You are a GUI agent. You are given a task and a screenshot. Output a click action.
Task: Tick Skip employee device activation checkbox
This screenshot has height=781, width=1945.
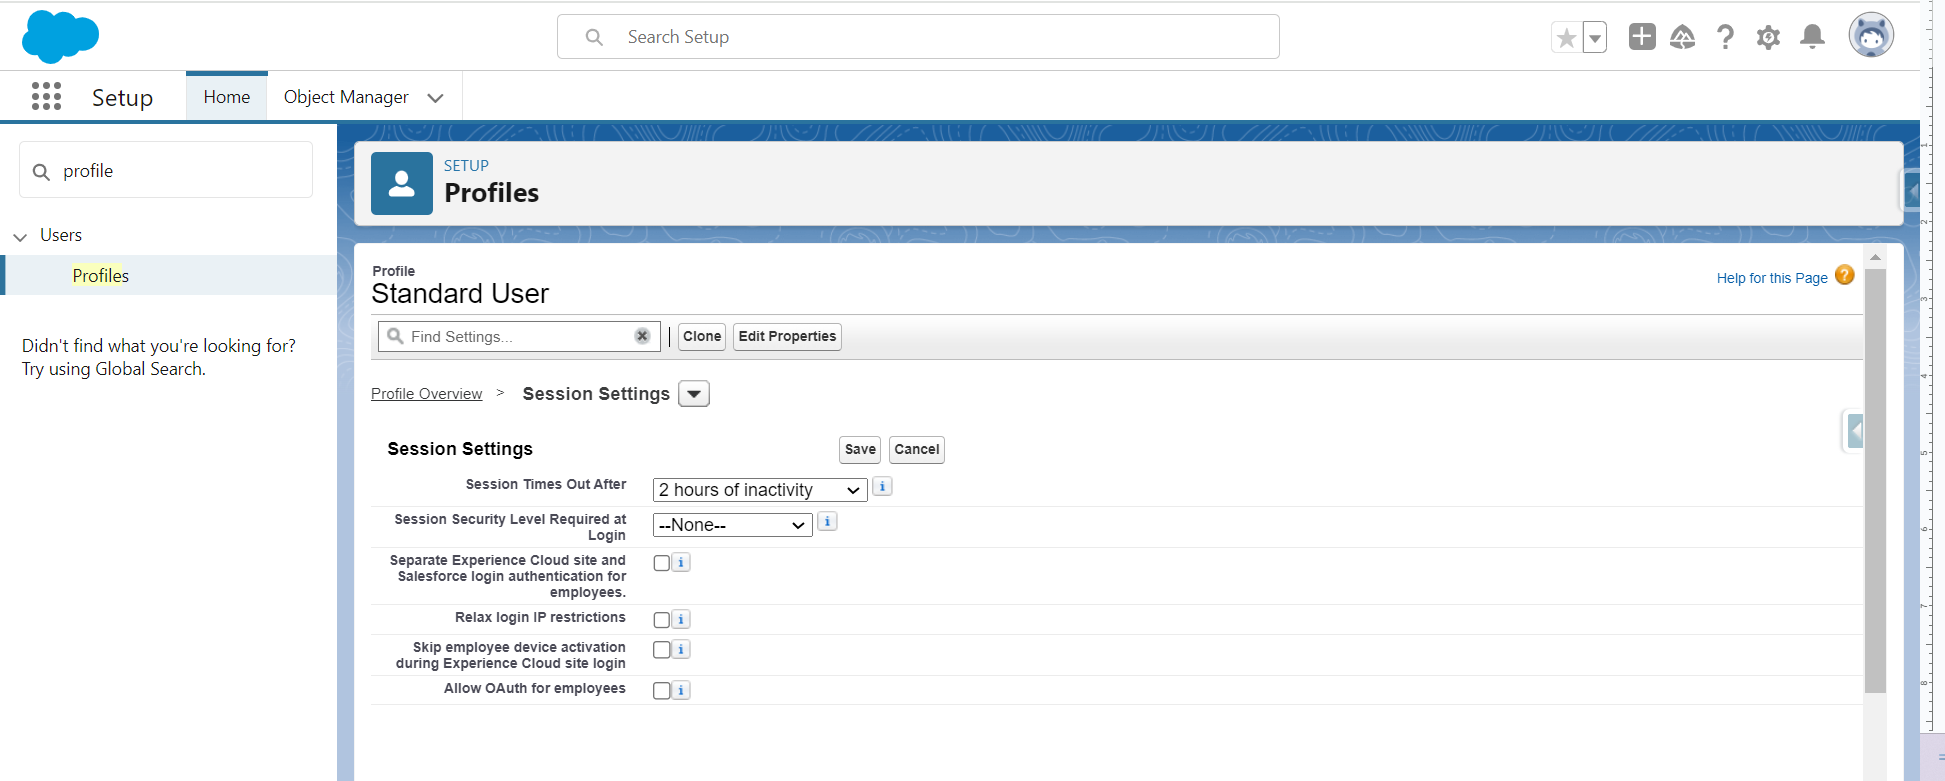[661, 650]
